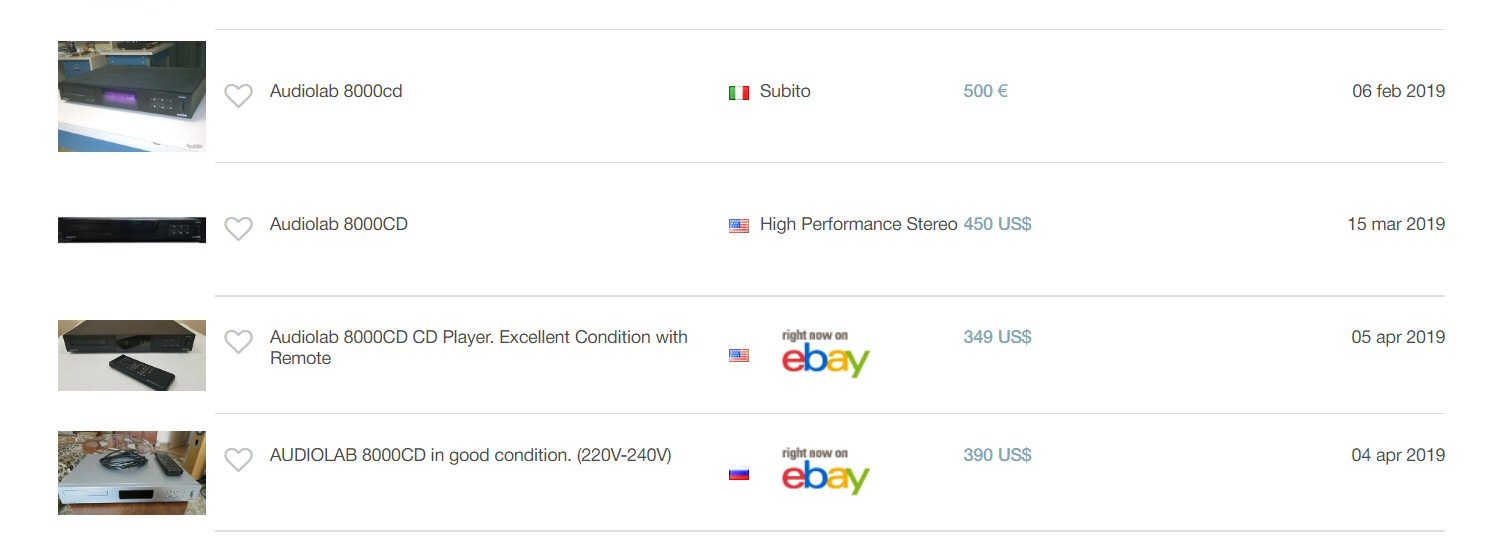Click High Performance Stereo seller name

(x=858, y=224)
